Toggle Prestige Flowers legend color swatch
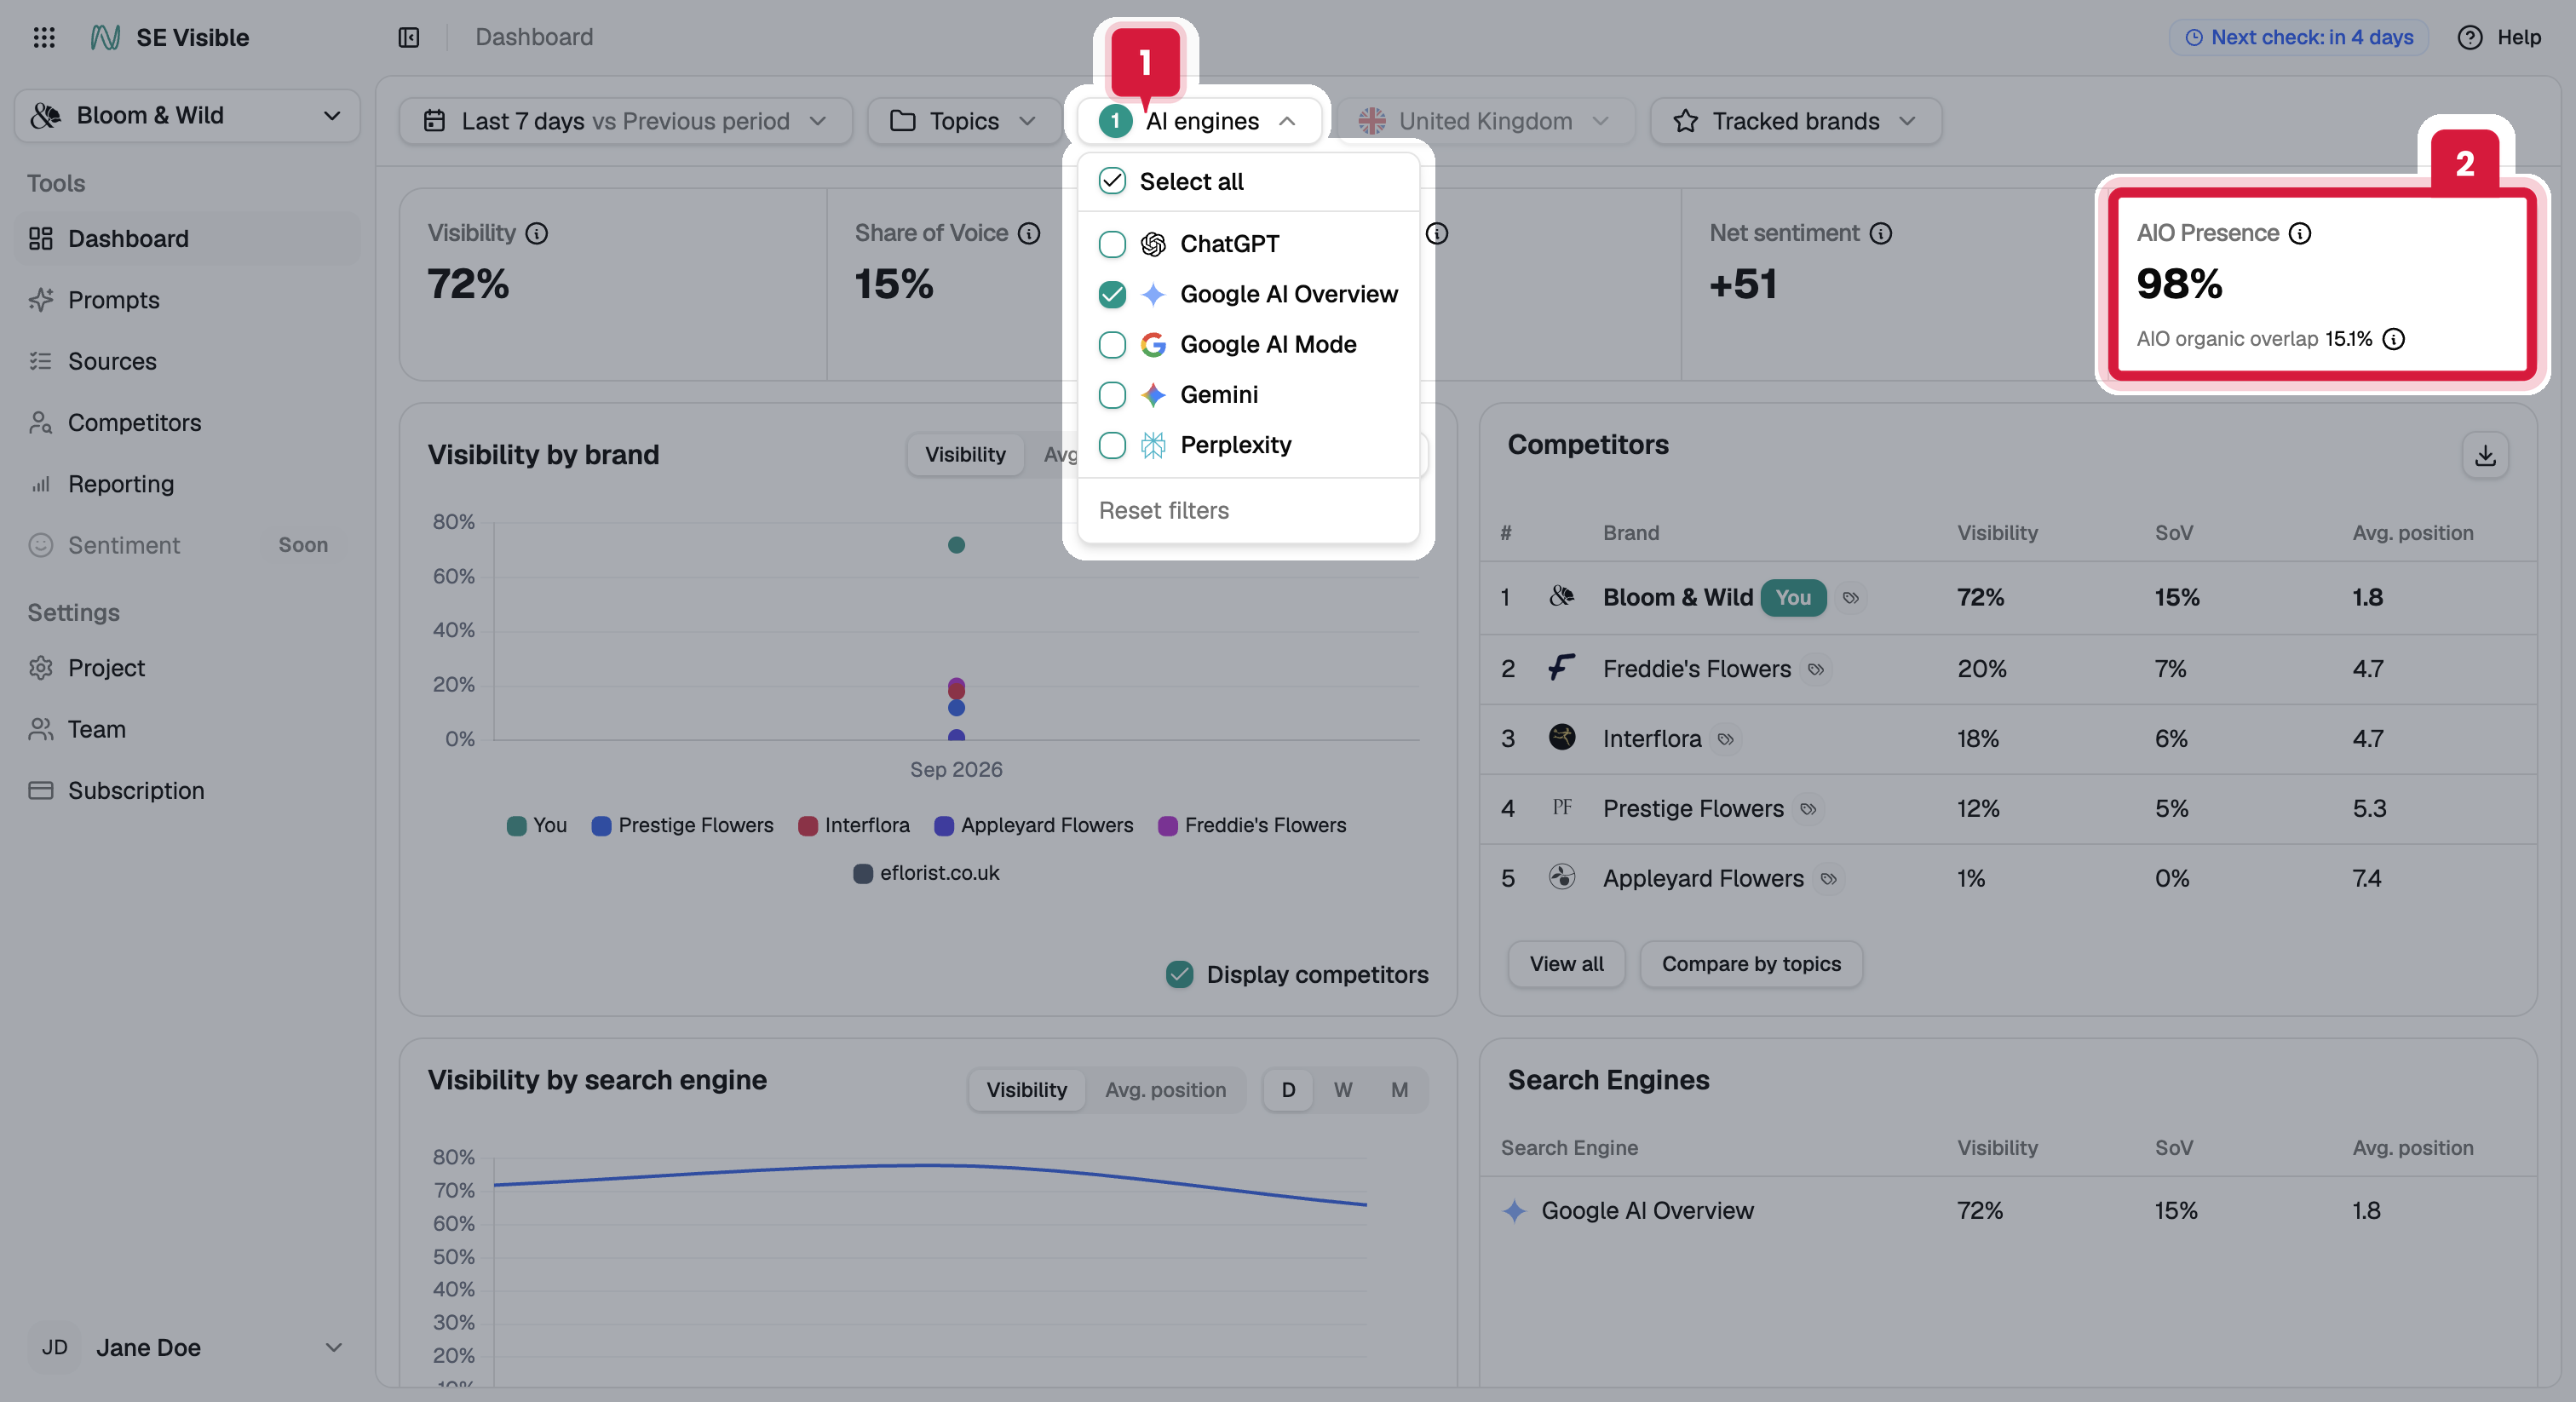The height and width of the screenshot is (1402, 2576). [601, 826]
